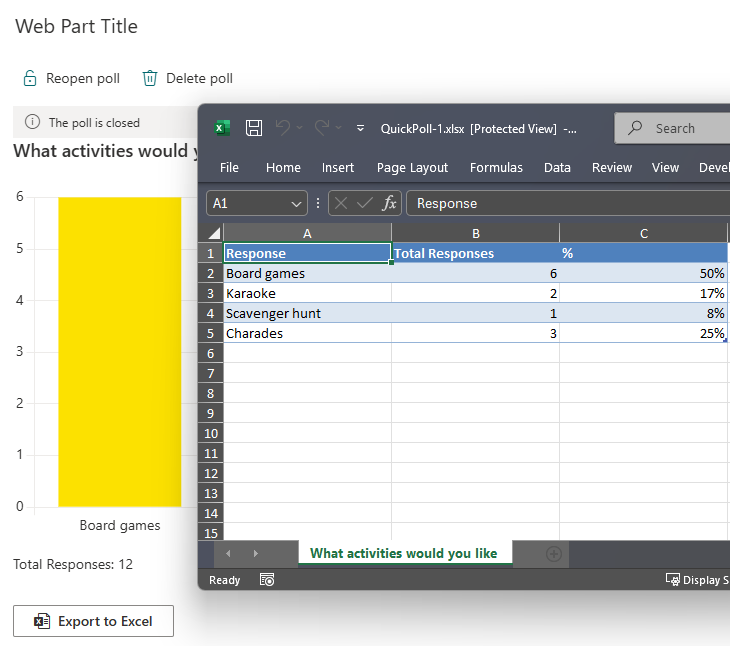
Task: Click the Cancel X icon in formula bar
Action: [x=341, y=203]
